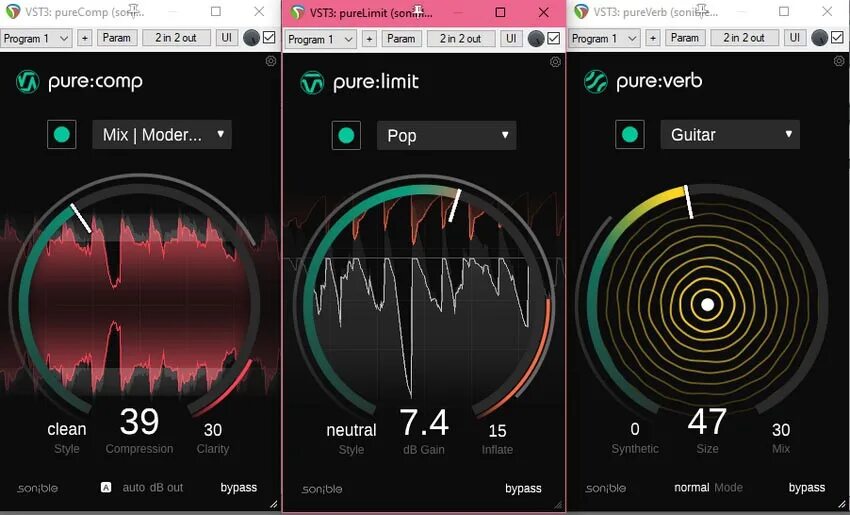850x515 pixels.
Task: Click UI button in pureLimit window
Action: click(x=511, y=38)
